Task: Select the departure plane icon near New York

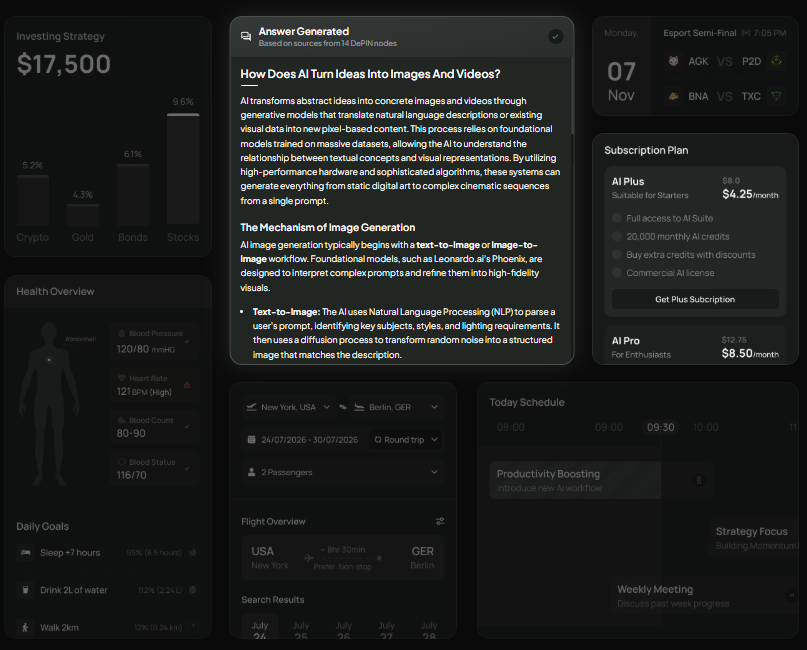Action: 251,407
